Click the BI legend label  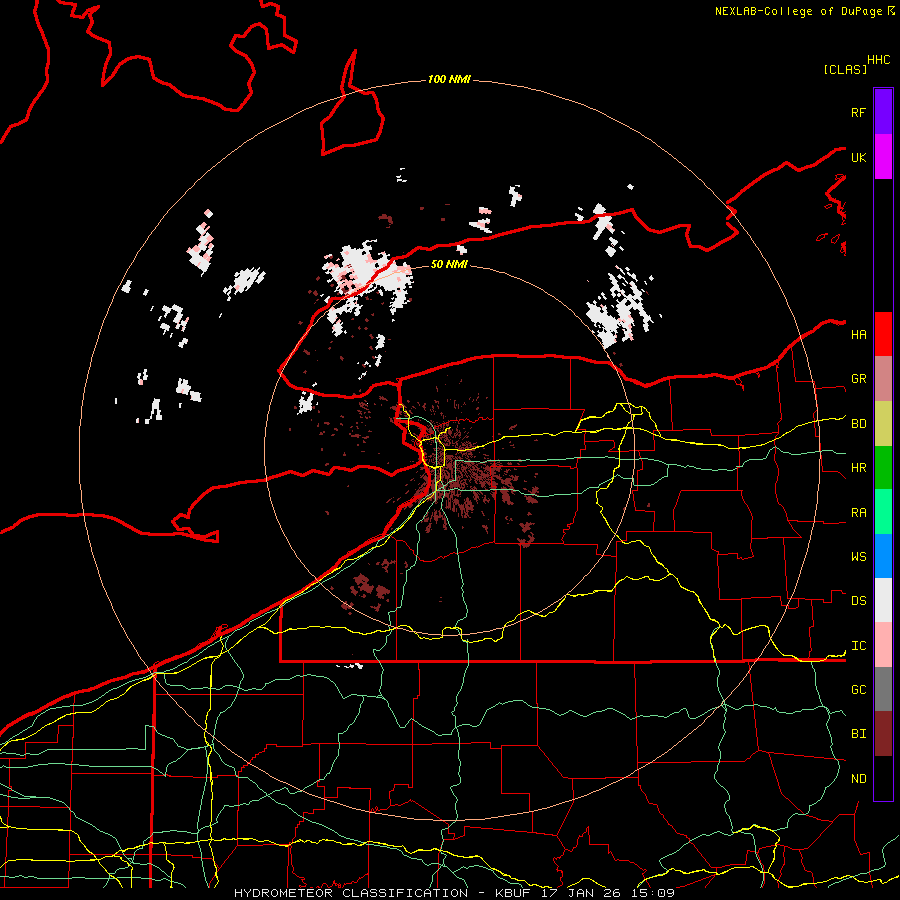coord(858,734)
